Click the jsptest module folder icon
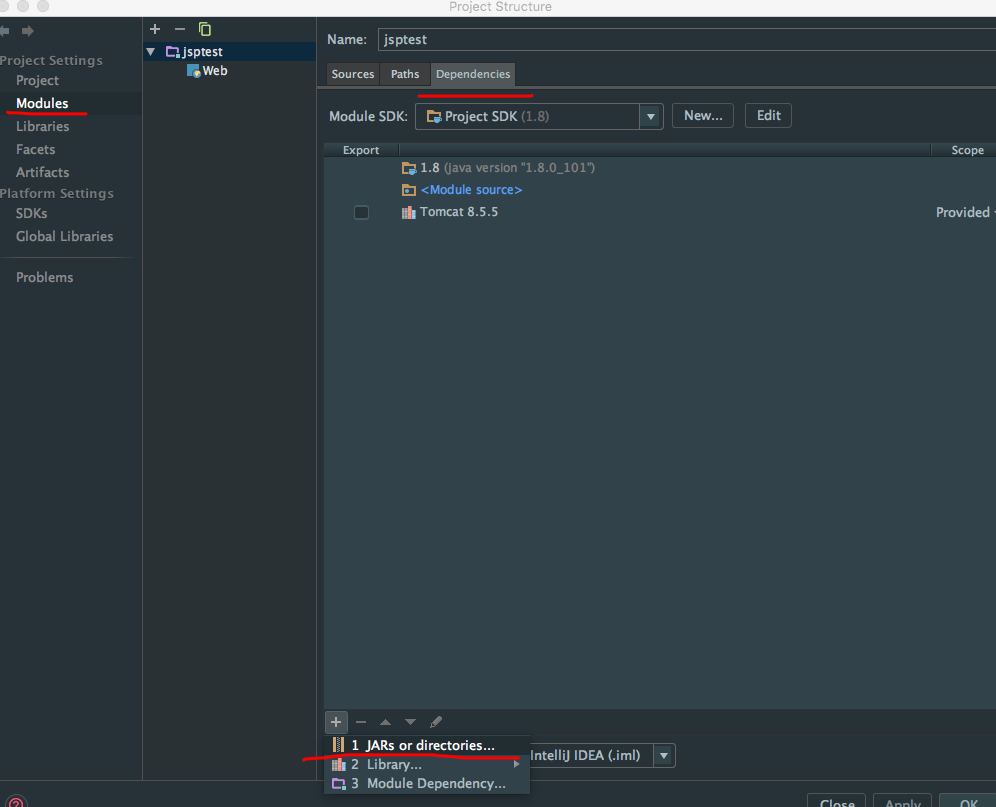996x807 pixels. point(173,51)
